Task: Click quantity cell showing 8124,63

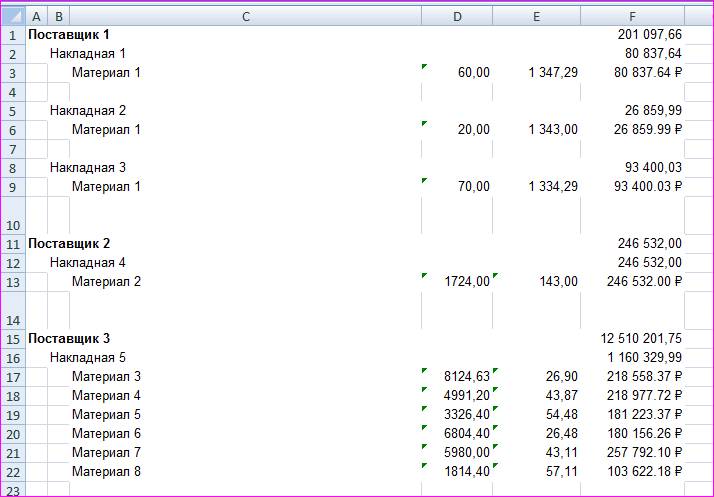Action: tap(467, 377)
